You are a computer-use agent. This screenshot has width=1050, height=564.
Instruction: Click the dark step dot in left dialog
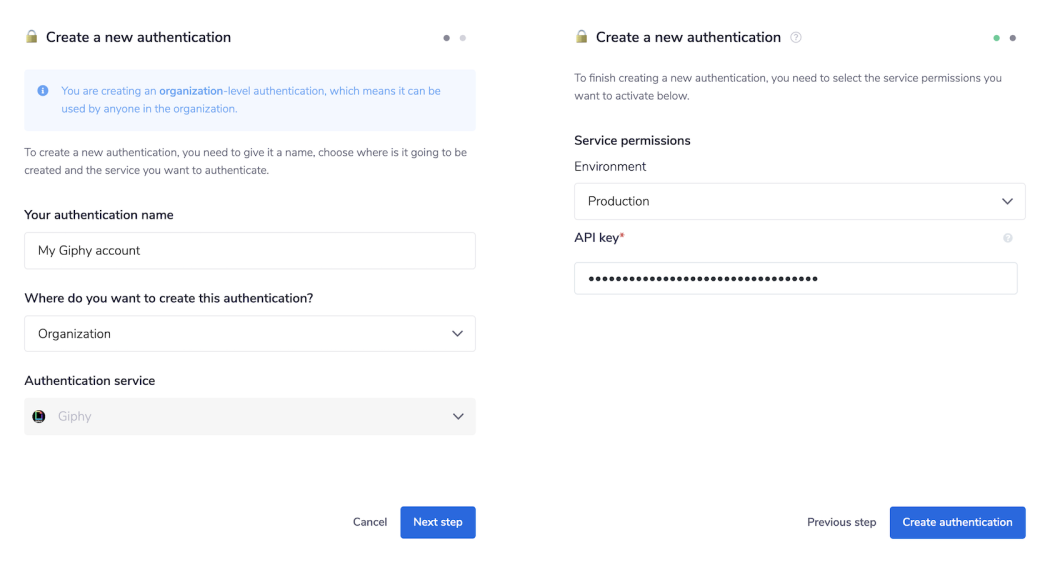click(446, 38)
